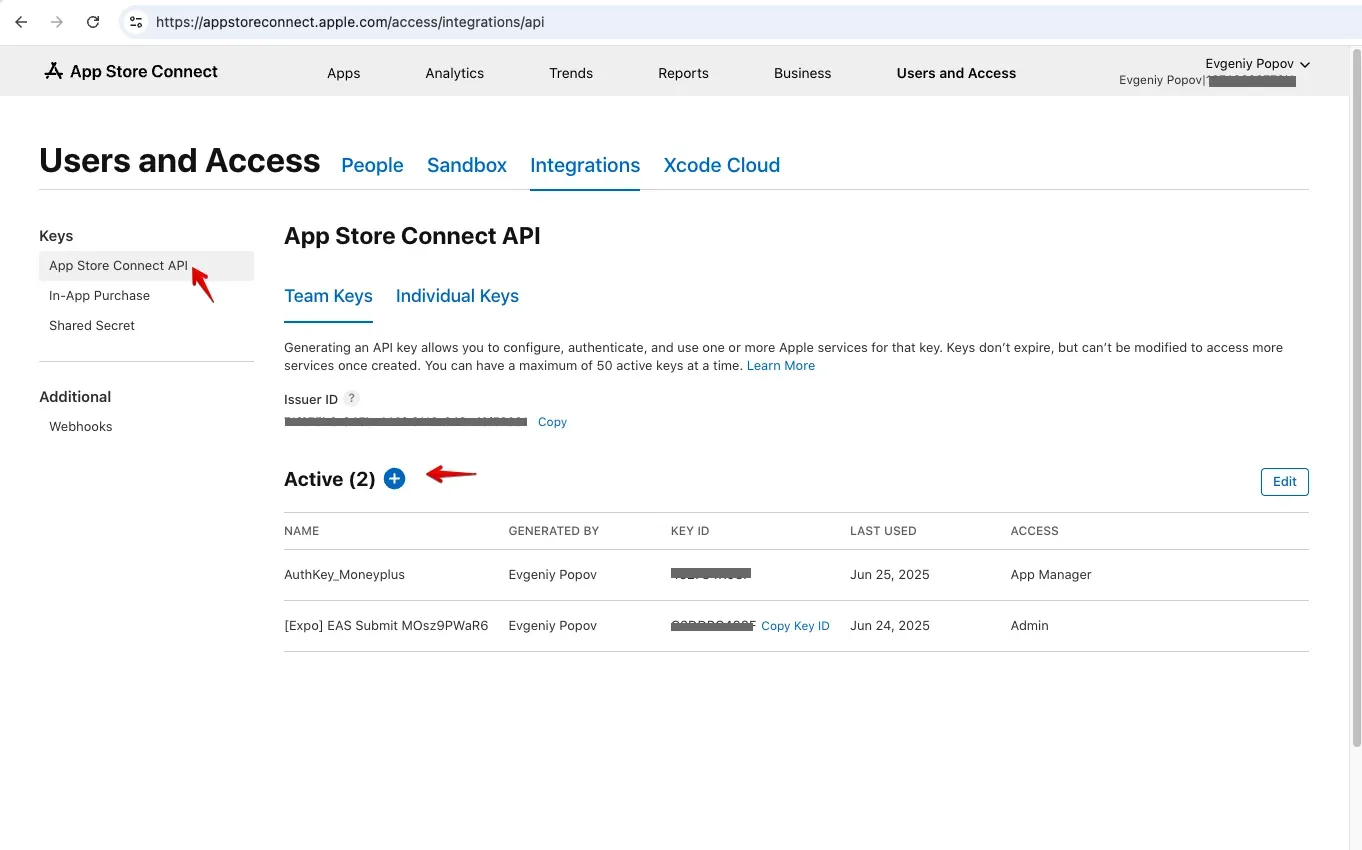Switch to Individual Keys tab

tap(457, 296)
